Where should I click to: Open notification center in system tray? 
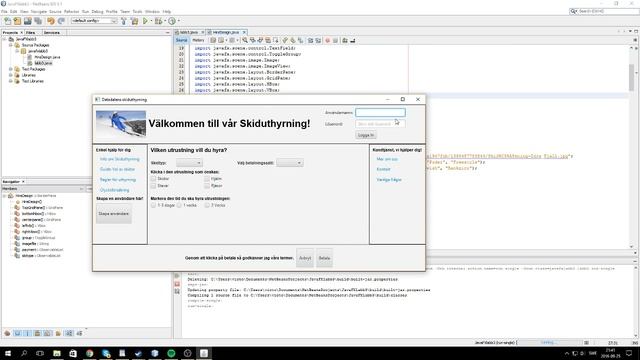tap(629, 353)
